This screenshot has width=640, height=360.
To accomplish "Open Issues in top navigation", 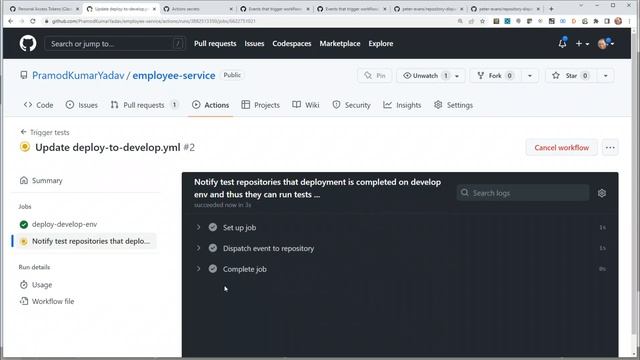I will tap(254, 44).
